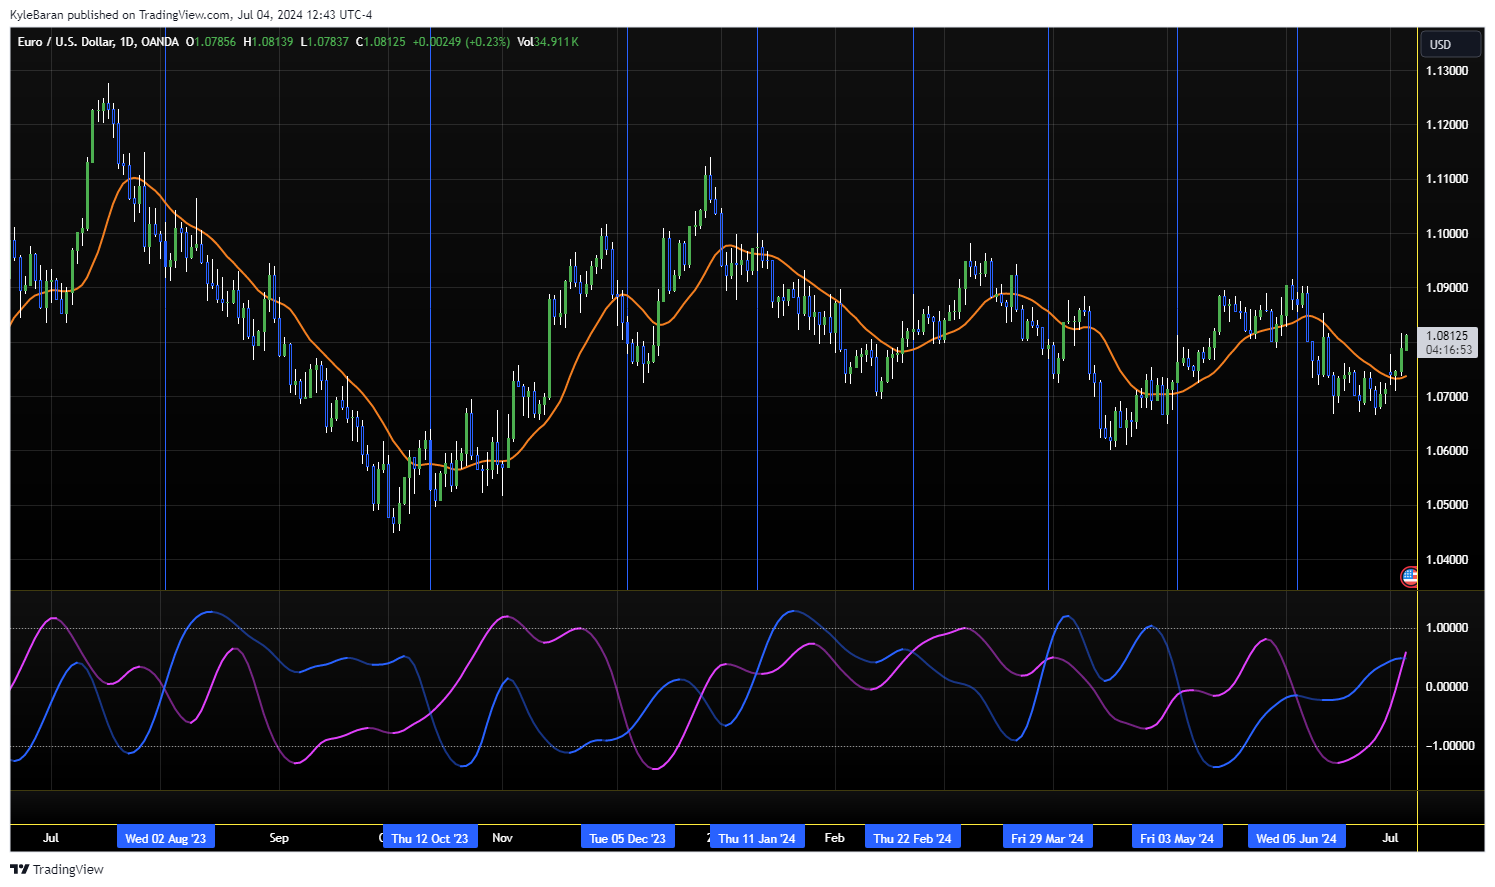
Task: Click the Nov month label on time axis
Action: point(502,838)
